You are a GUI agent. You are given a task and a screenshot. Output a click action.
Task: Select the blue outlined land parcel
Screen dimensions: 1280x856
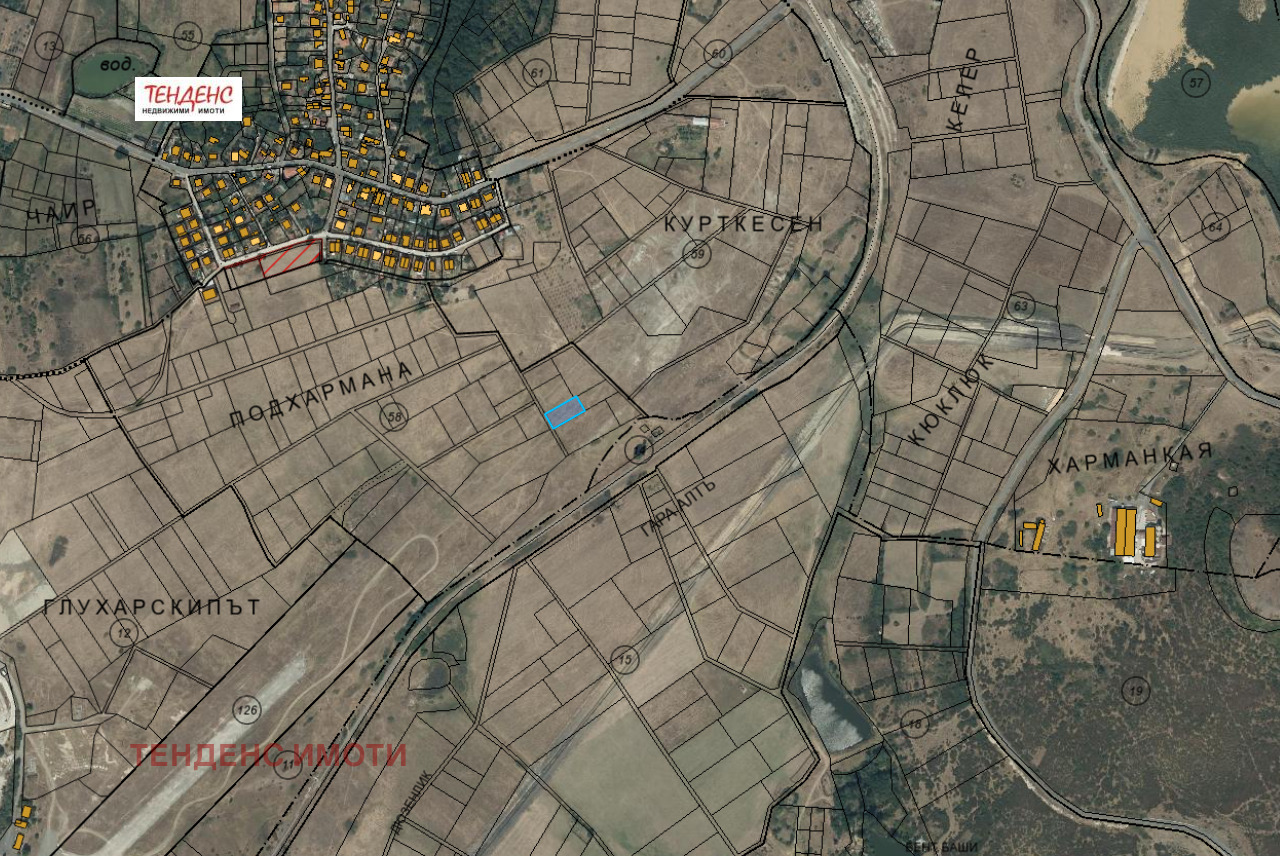(564, 412)
